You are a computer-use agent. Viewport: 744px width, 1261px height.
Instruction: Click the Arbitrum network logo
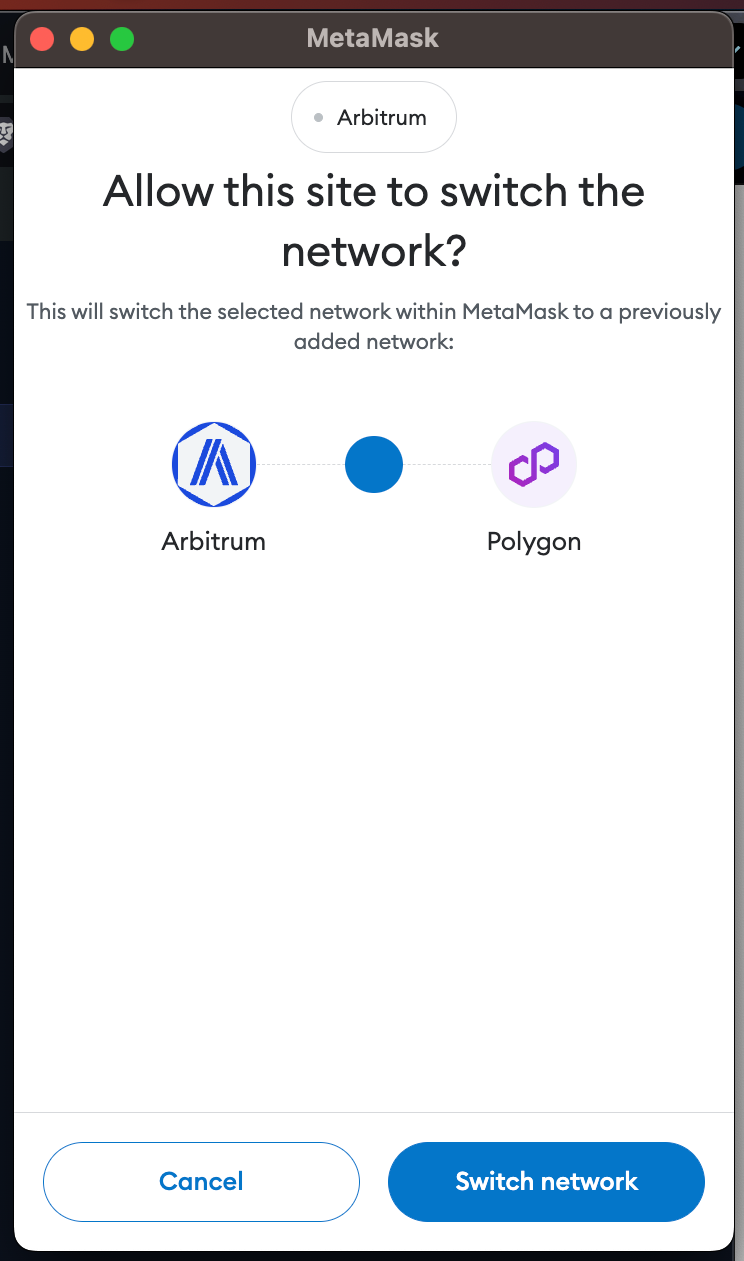pos(213,465)
